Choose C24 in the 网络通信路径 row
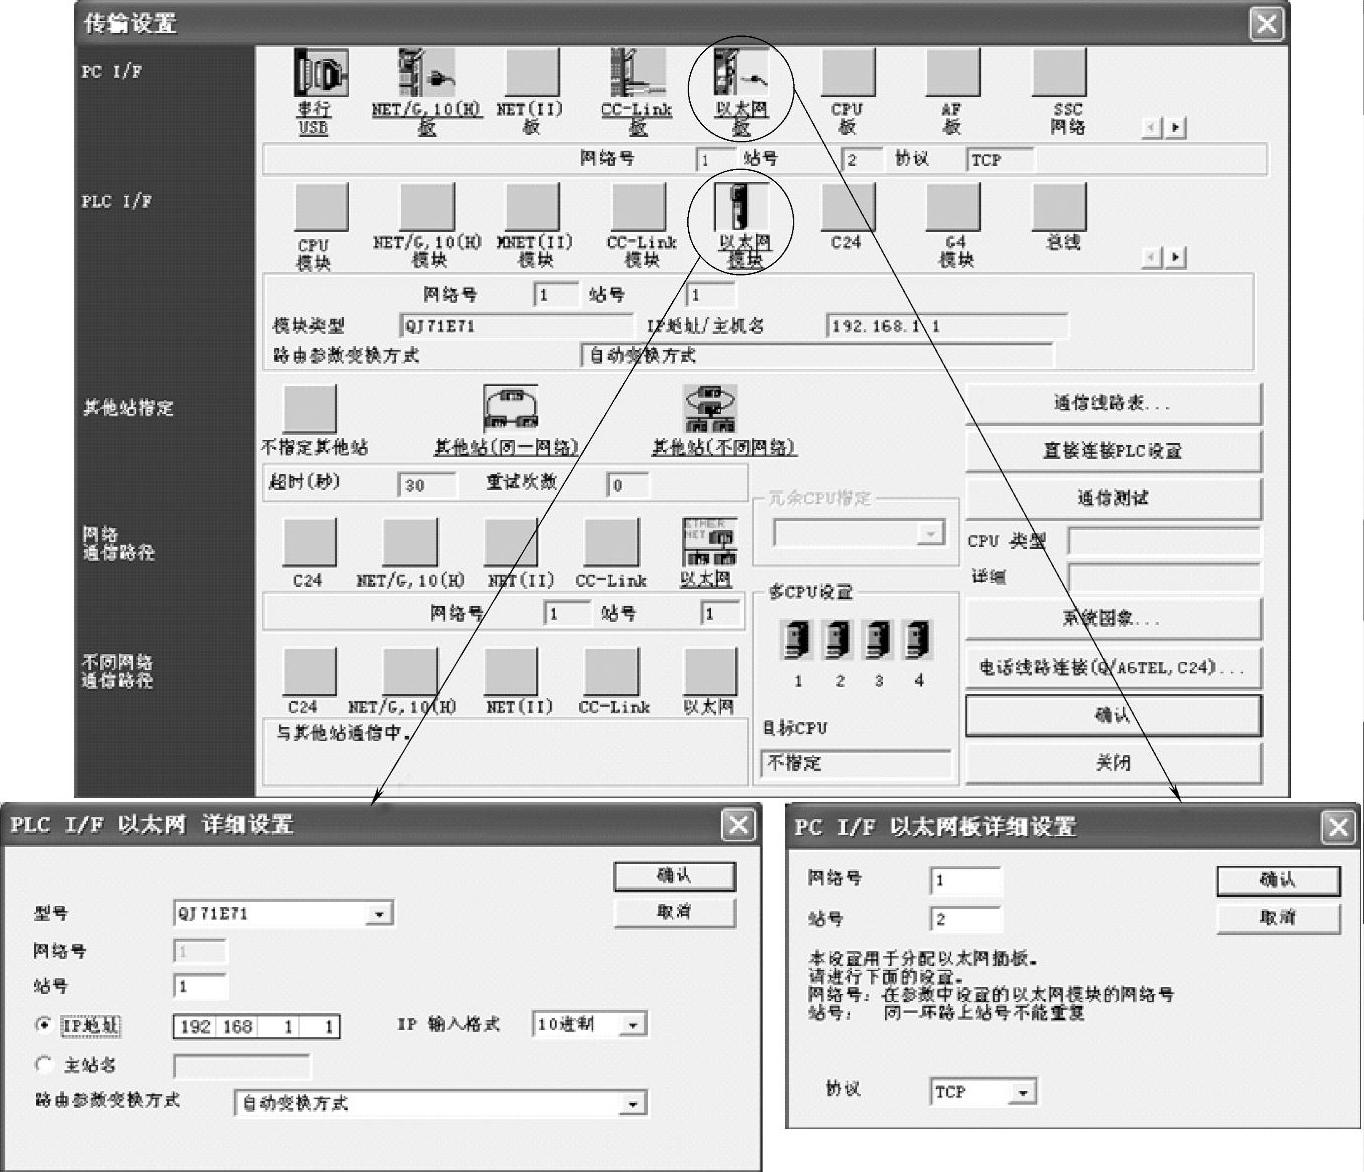The height and width of the screenshot is (1172, 1364). coord(309,542)
